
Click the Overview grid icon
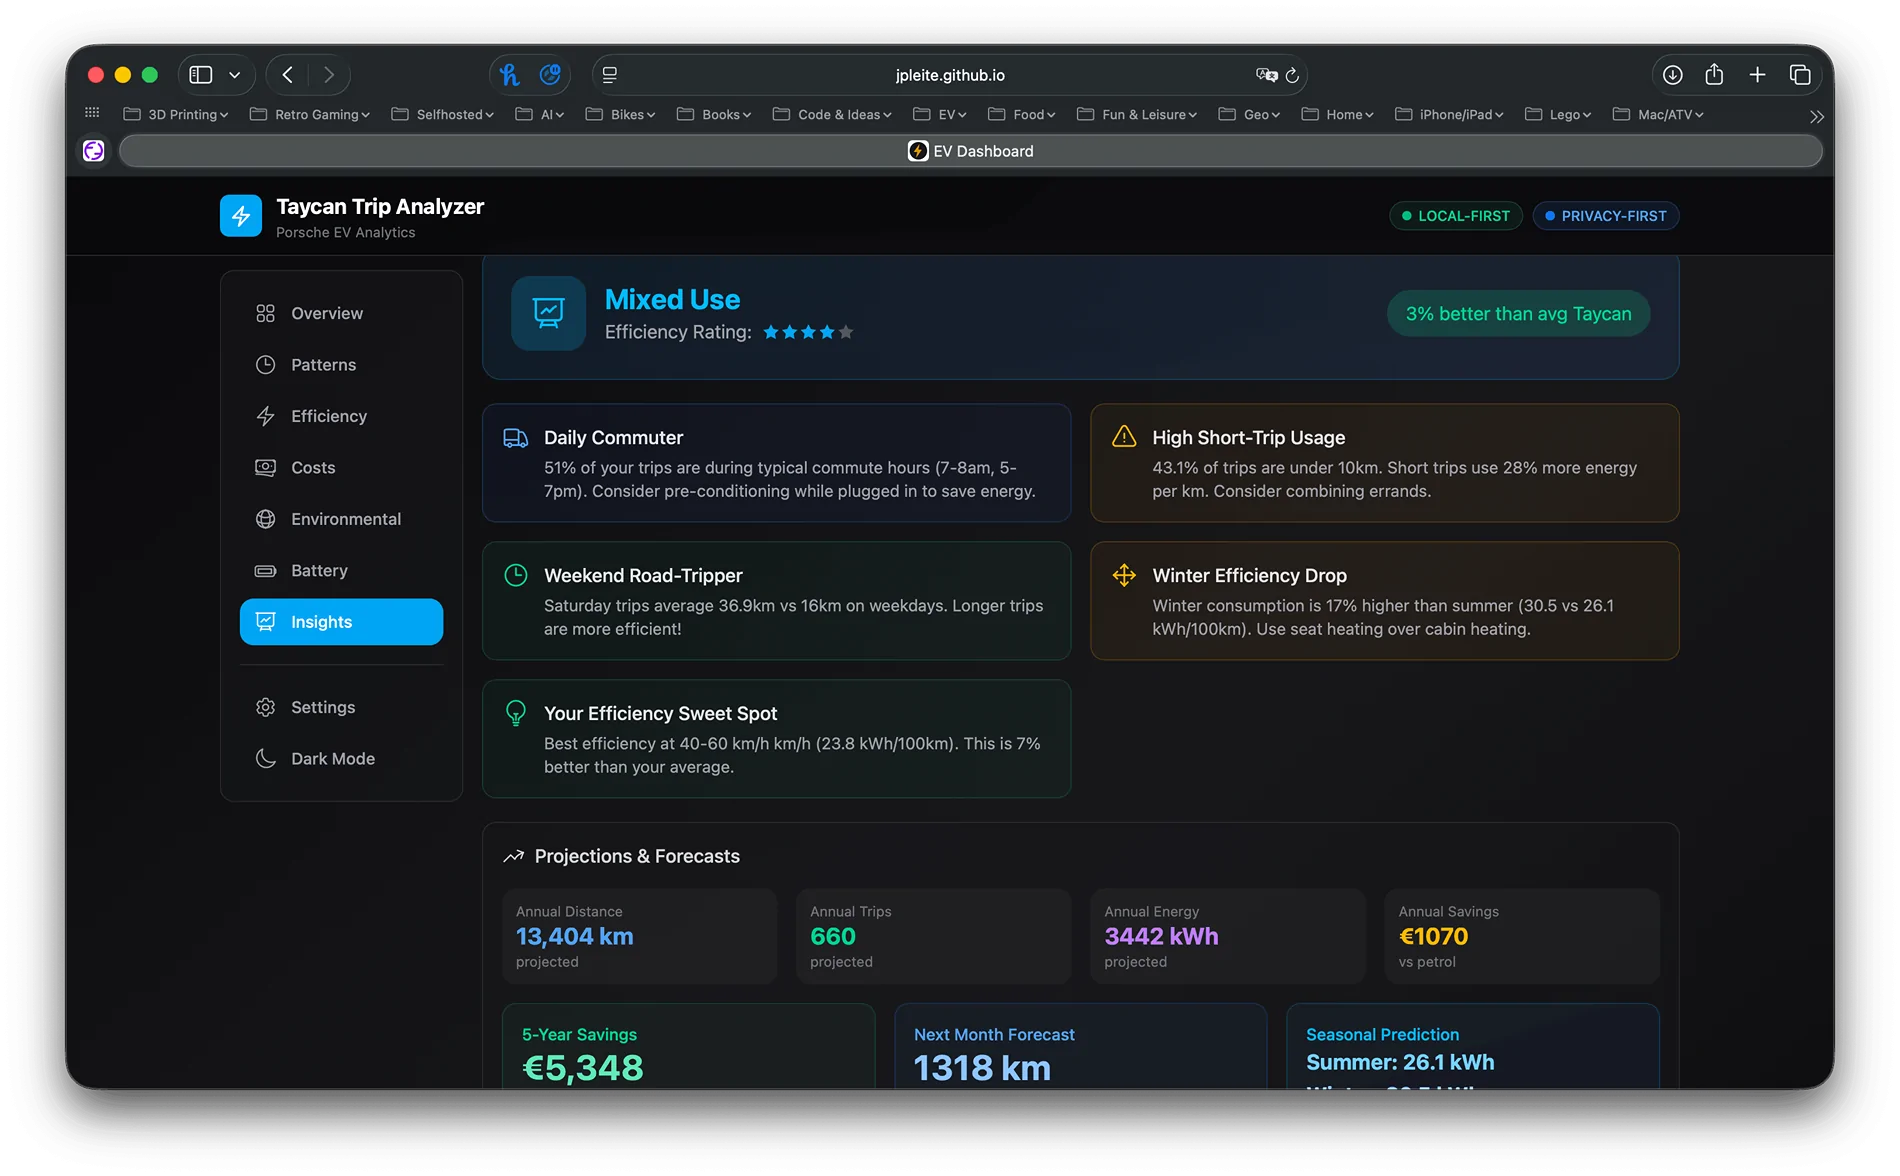[265, 313]
